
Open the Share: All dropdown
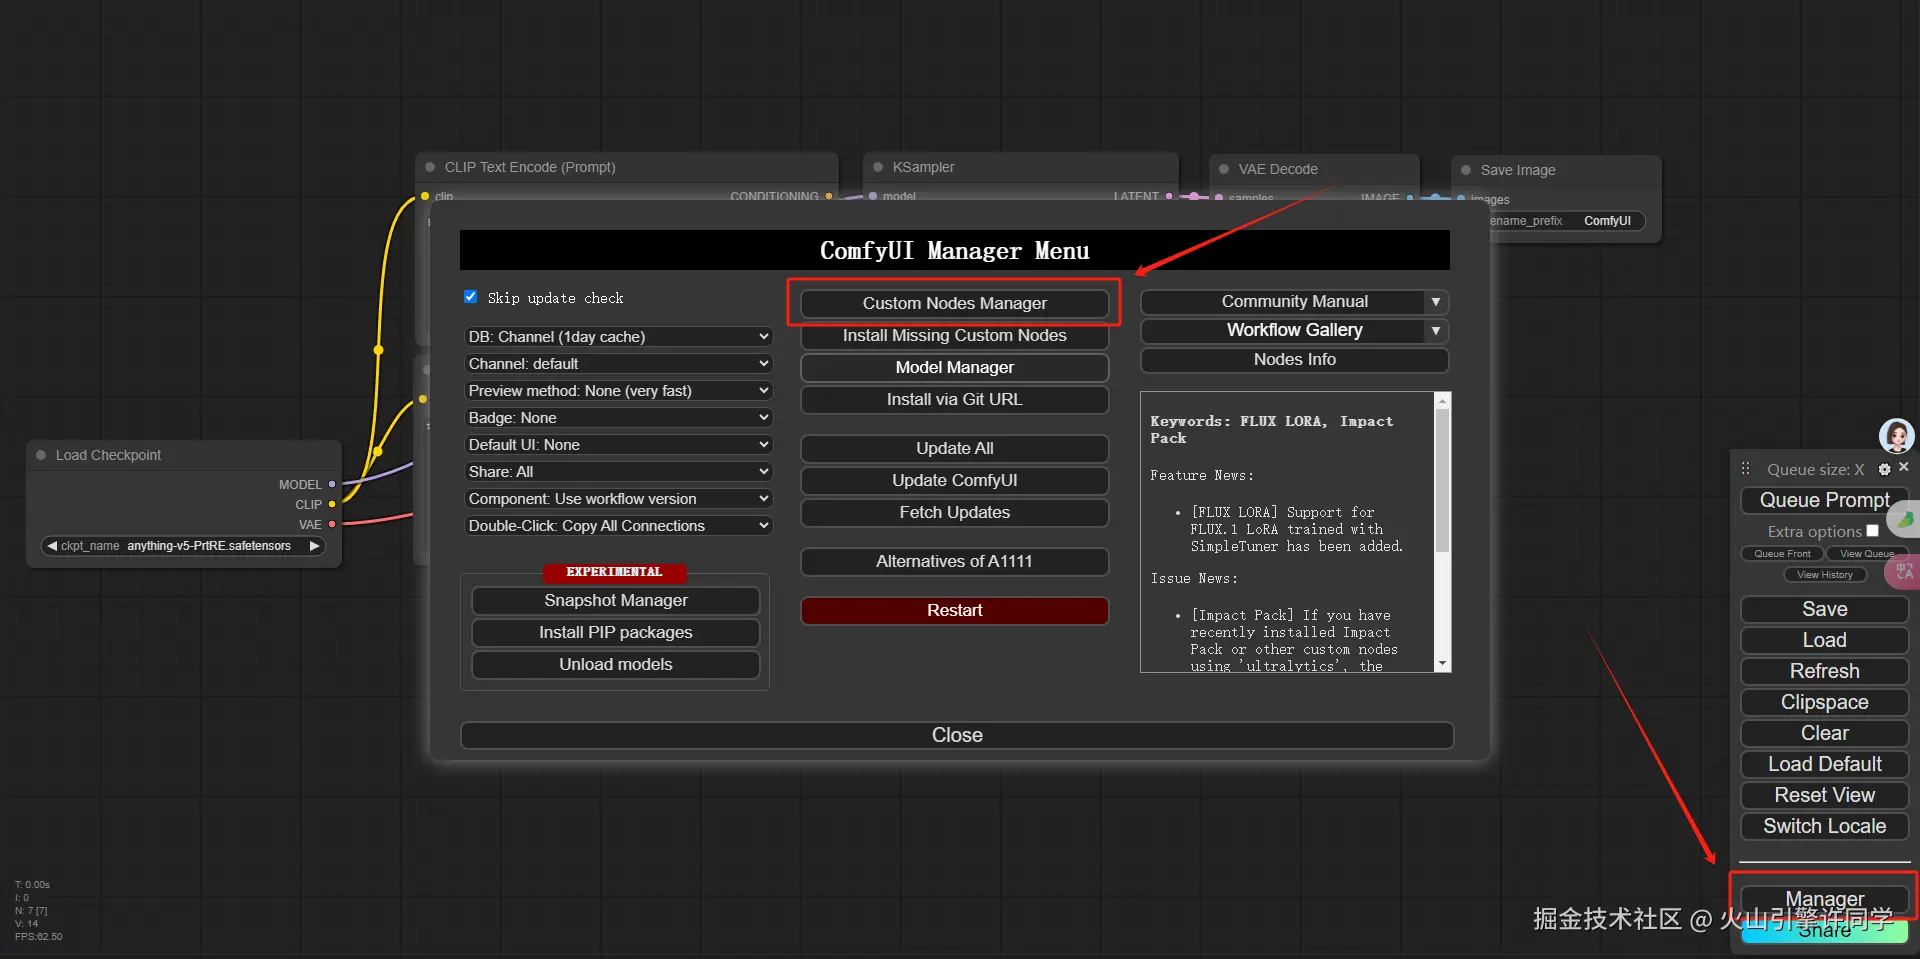tap(618, 472)
